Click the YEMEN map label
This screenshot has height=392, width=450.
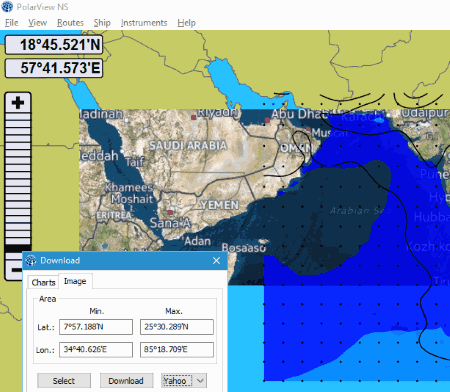(x=220, y=205)
